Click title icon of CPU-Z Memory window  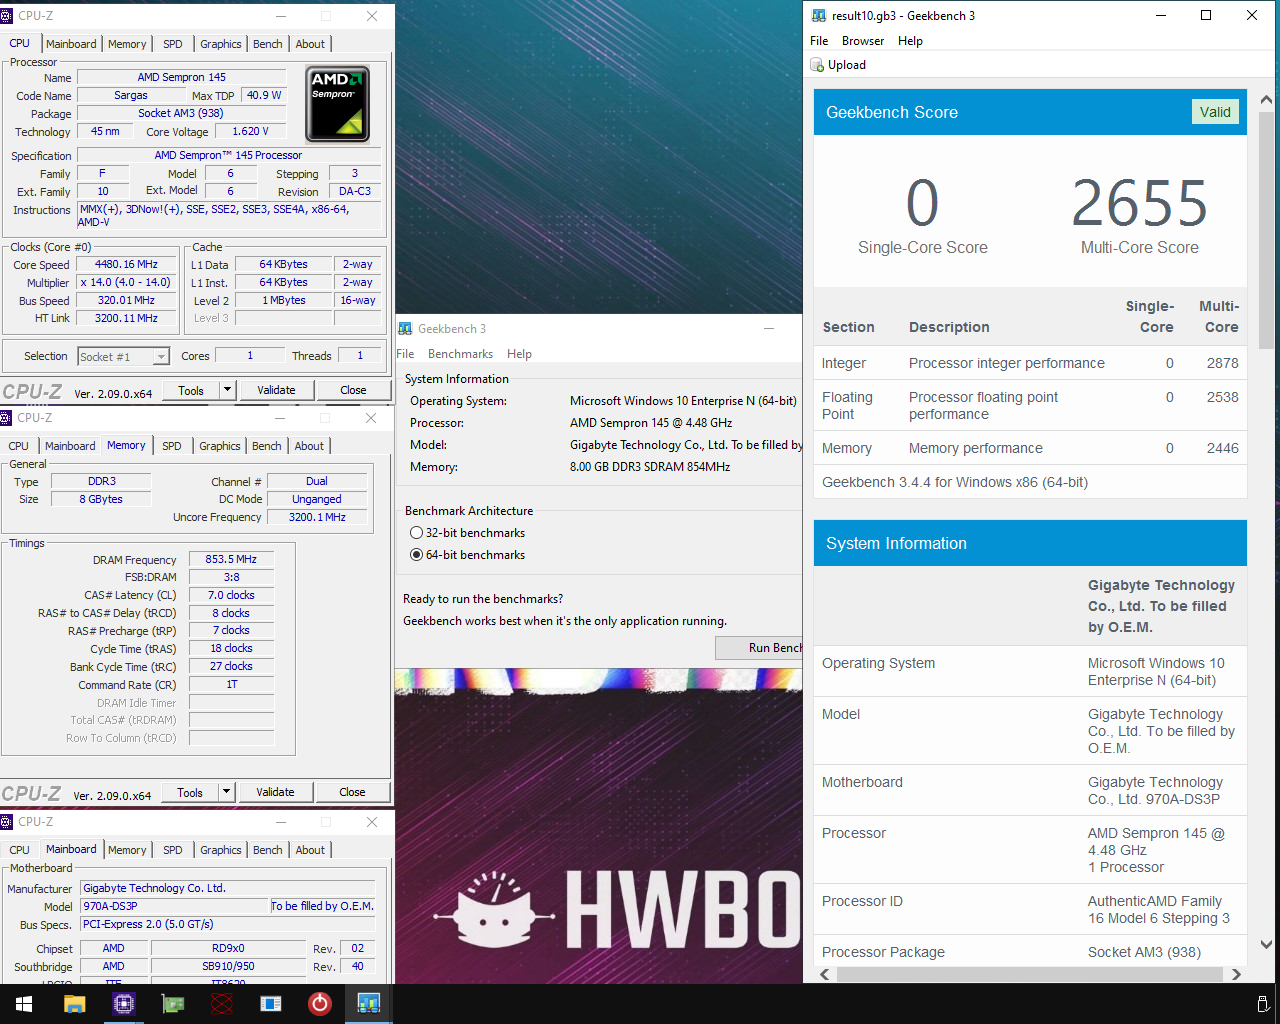coord(6,418)
